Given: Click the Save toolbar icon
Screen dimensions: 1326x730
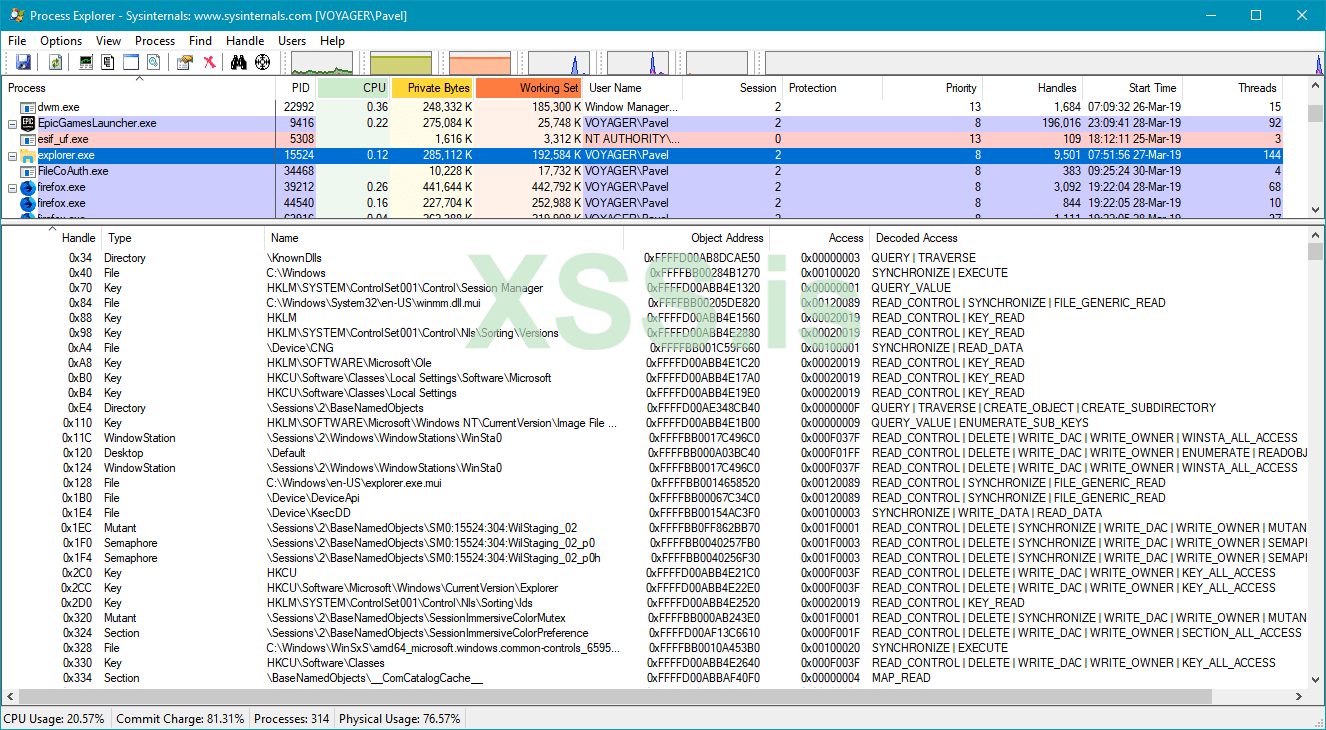Looking at the screenshot, I should [x=23, y=63].
